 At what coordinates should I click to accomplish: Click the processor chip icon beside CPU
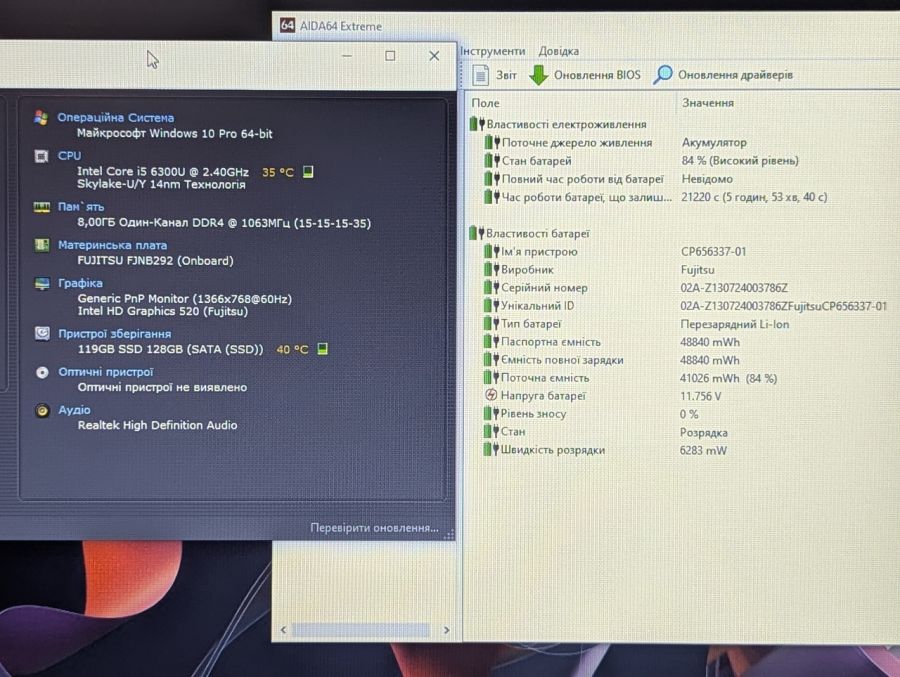[x=41, y=156]
